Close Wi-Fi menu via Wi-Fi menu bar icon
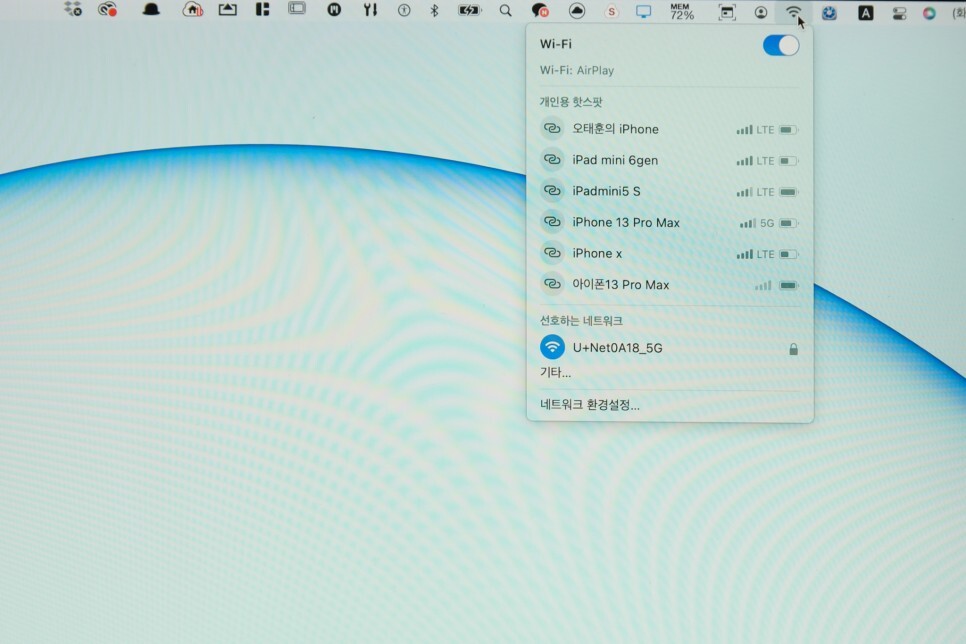 tap(794, 12)
